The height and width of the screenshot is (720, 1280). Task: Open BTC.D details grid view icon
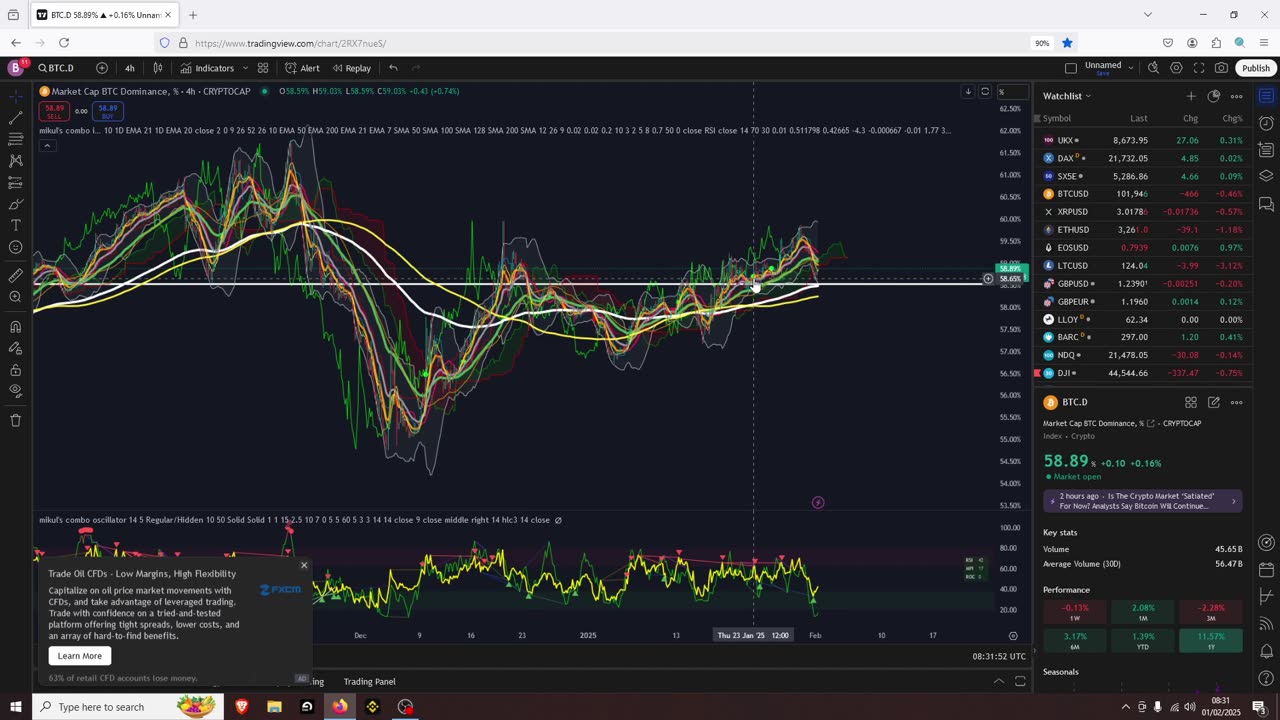1191,402
